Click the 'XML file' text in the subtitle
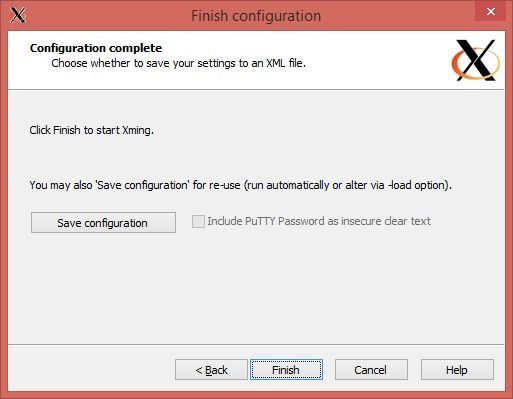Viewport: 513px width, 399px height. (x=286, y=63)
